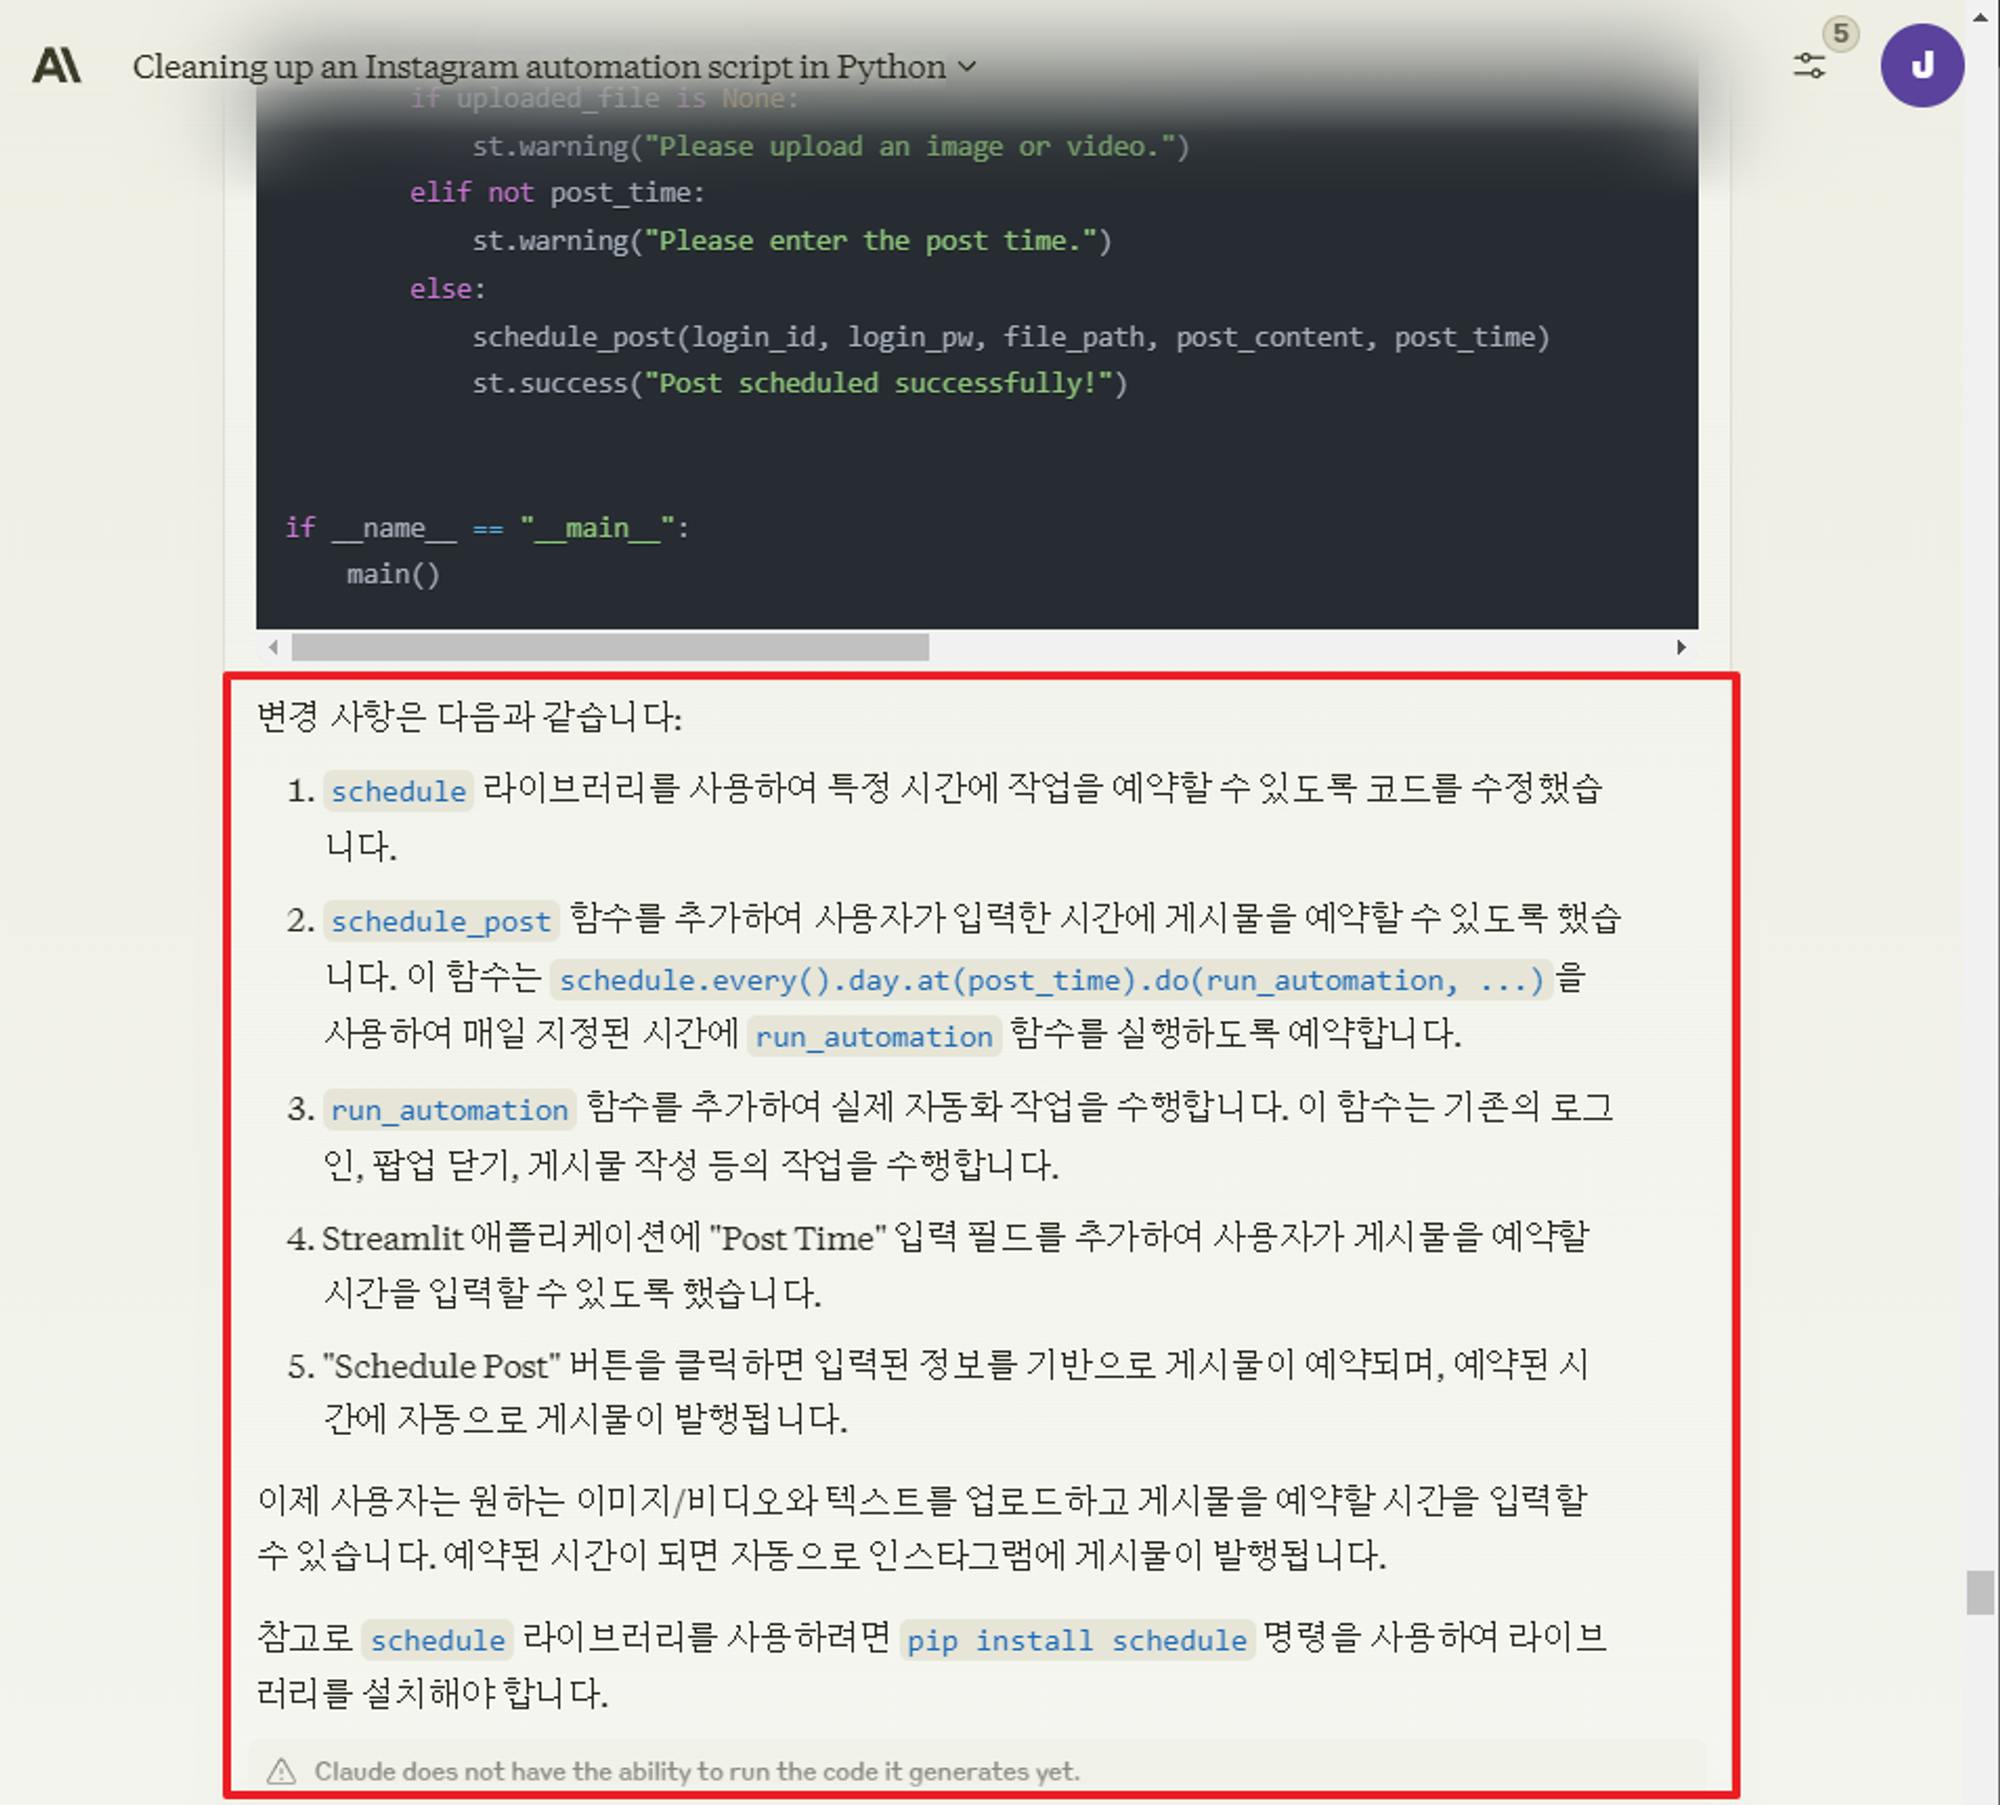2000x1805 pixels.
Task: Click the 'pip install schedule' inline code
Action: [1076, 1640]
